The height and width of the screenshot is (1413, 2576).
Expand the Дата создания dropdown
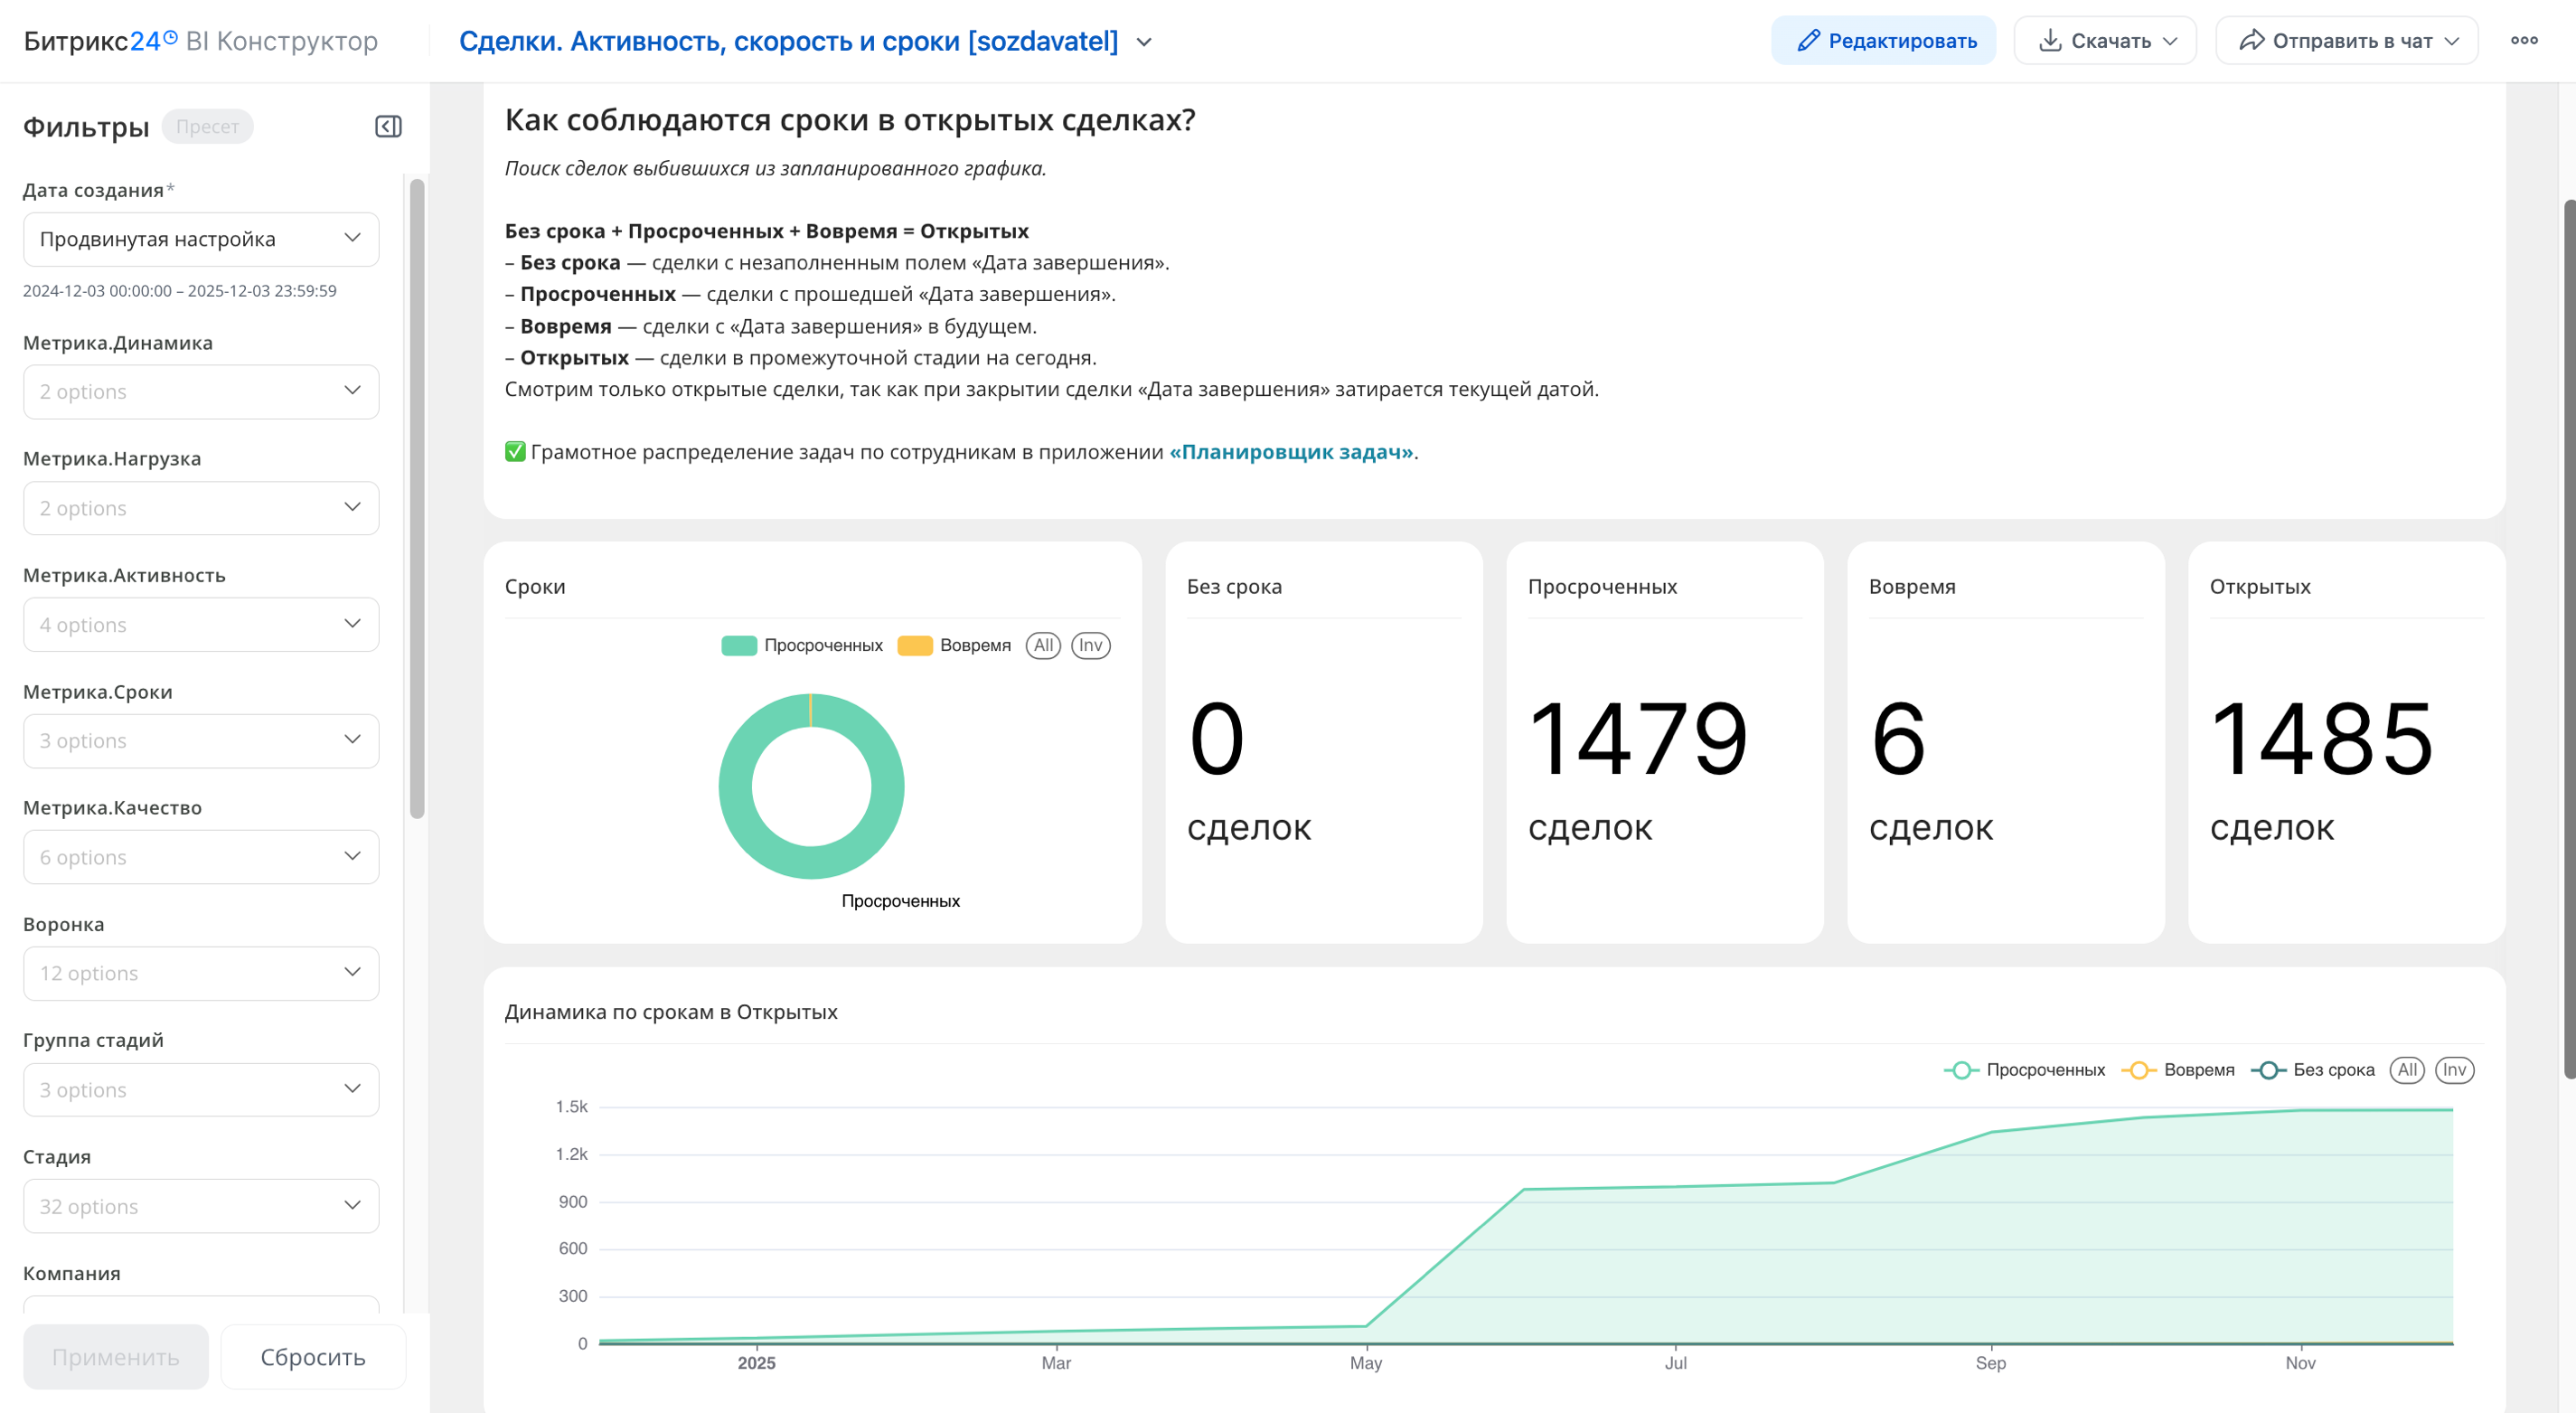[200, 239]
